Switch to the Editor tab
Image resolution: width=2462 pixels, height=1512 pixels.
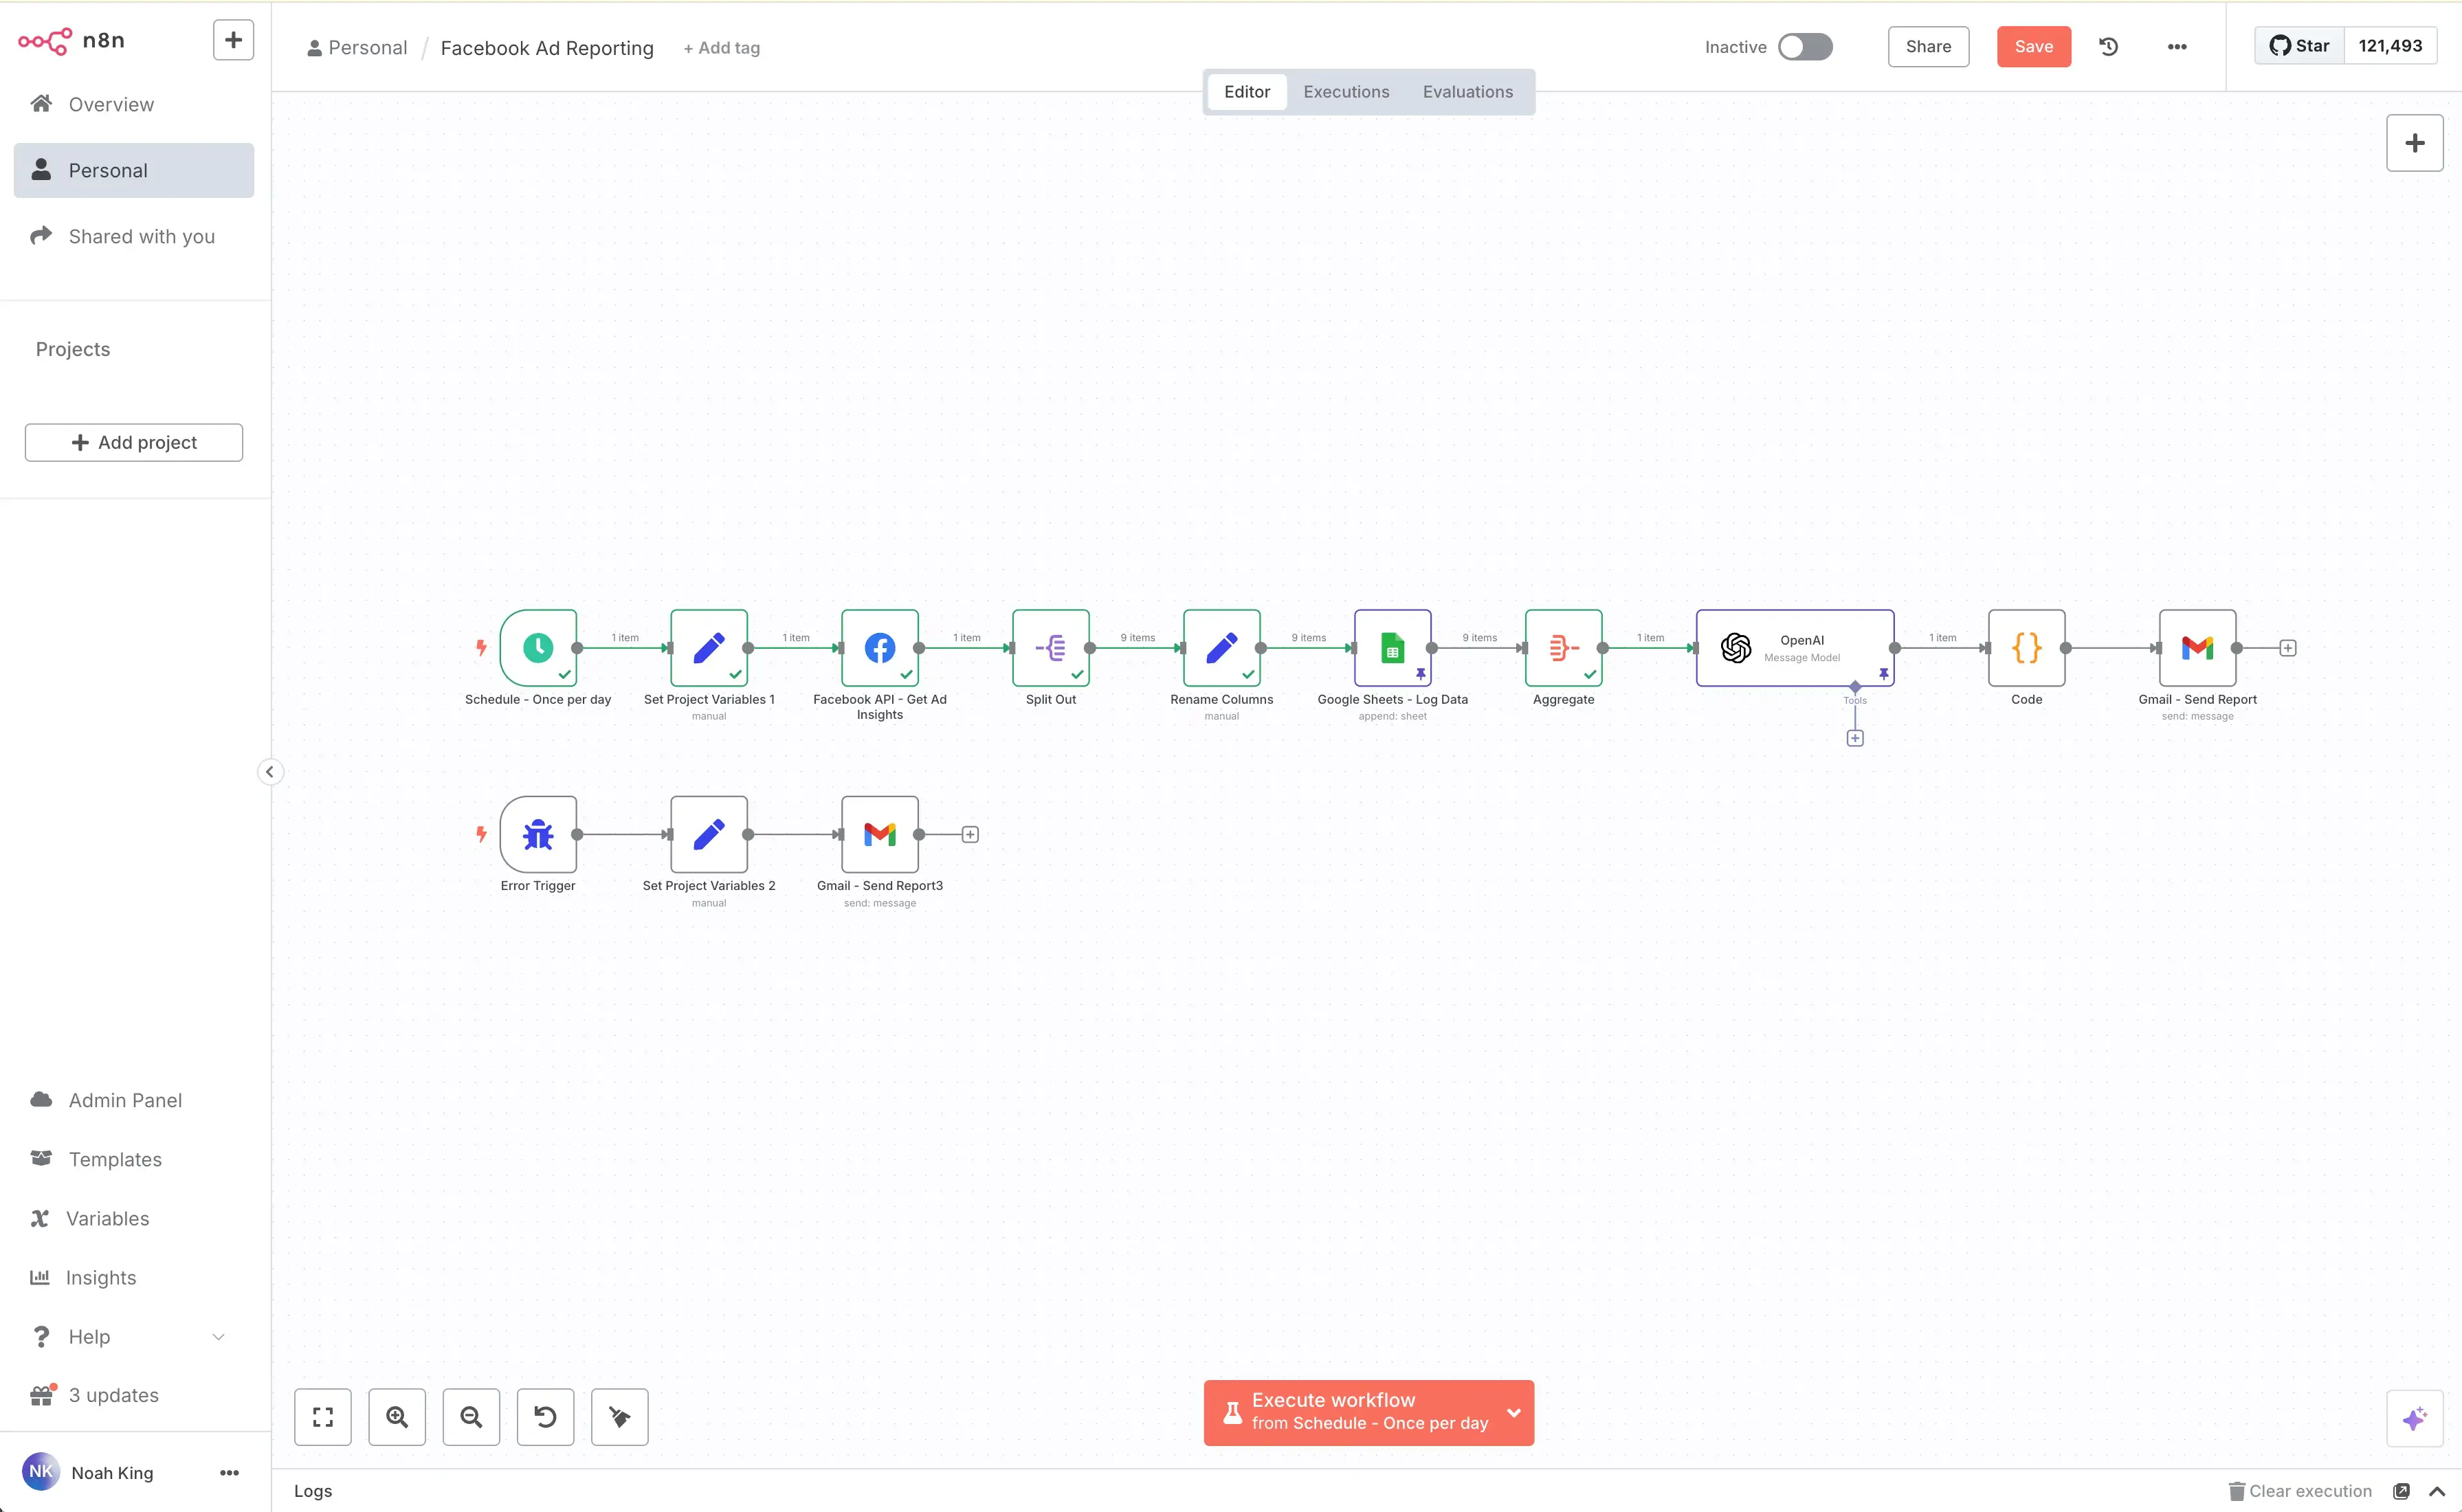click(1247, 92)
